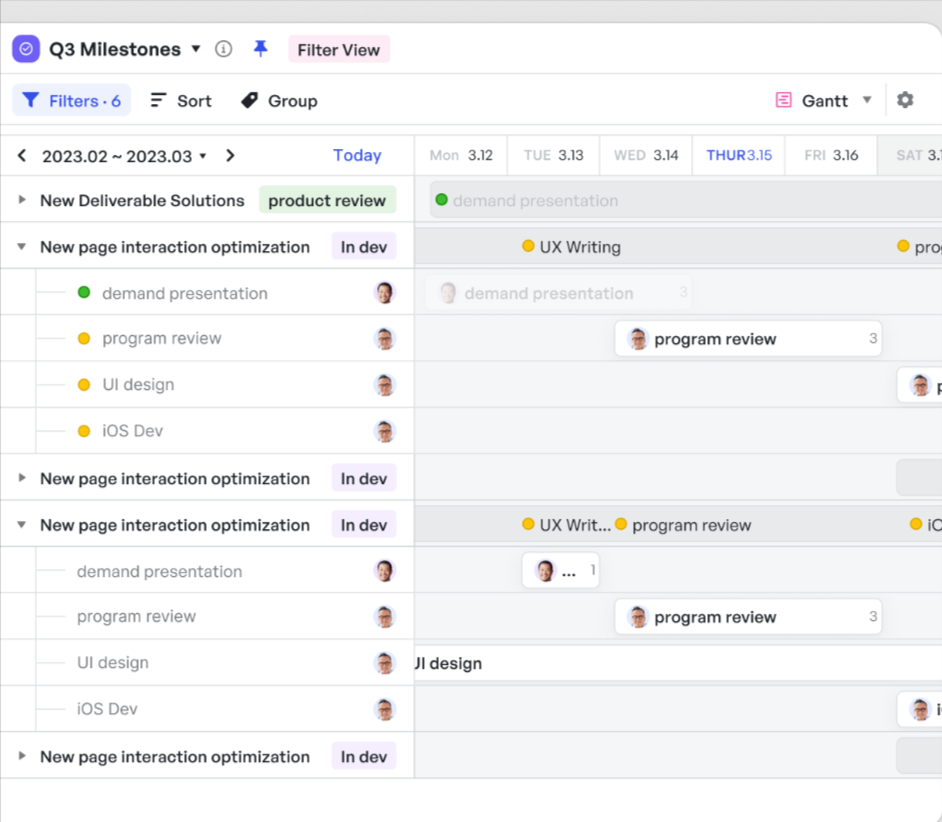
Task: Click the blue pin icon
Action: pos(261,49)
